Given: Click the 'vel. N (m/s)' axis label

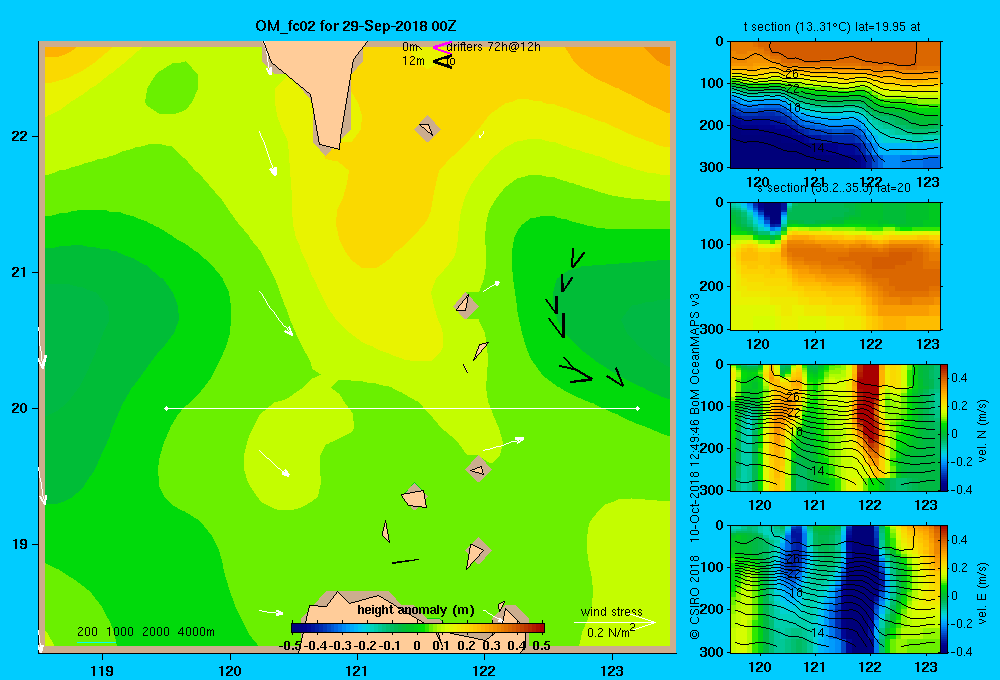Looking at the screenshot, I should coord(983,431).
